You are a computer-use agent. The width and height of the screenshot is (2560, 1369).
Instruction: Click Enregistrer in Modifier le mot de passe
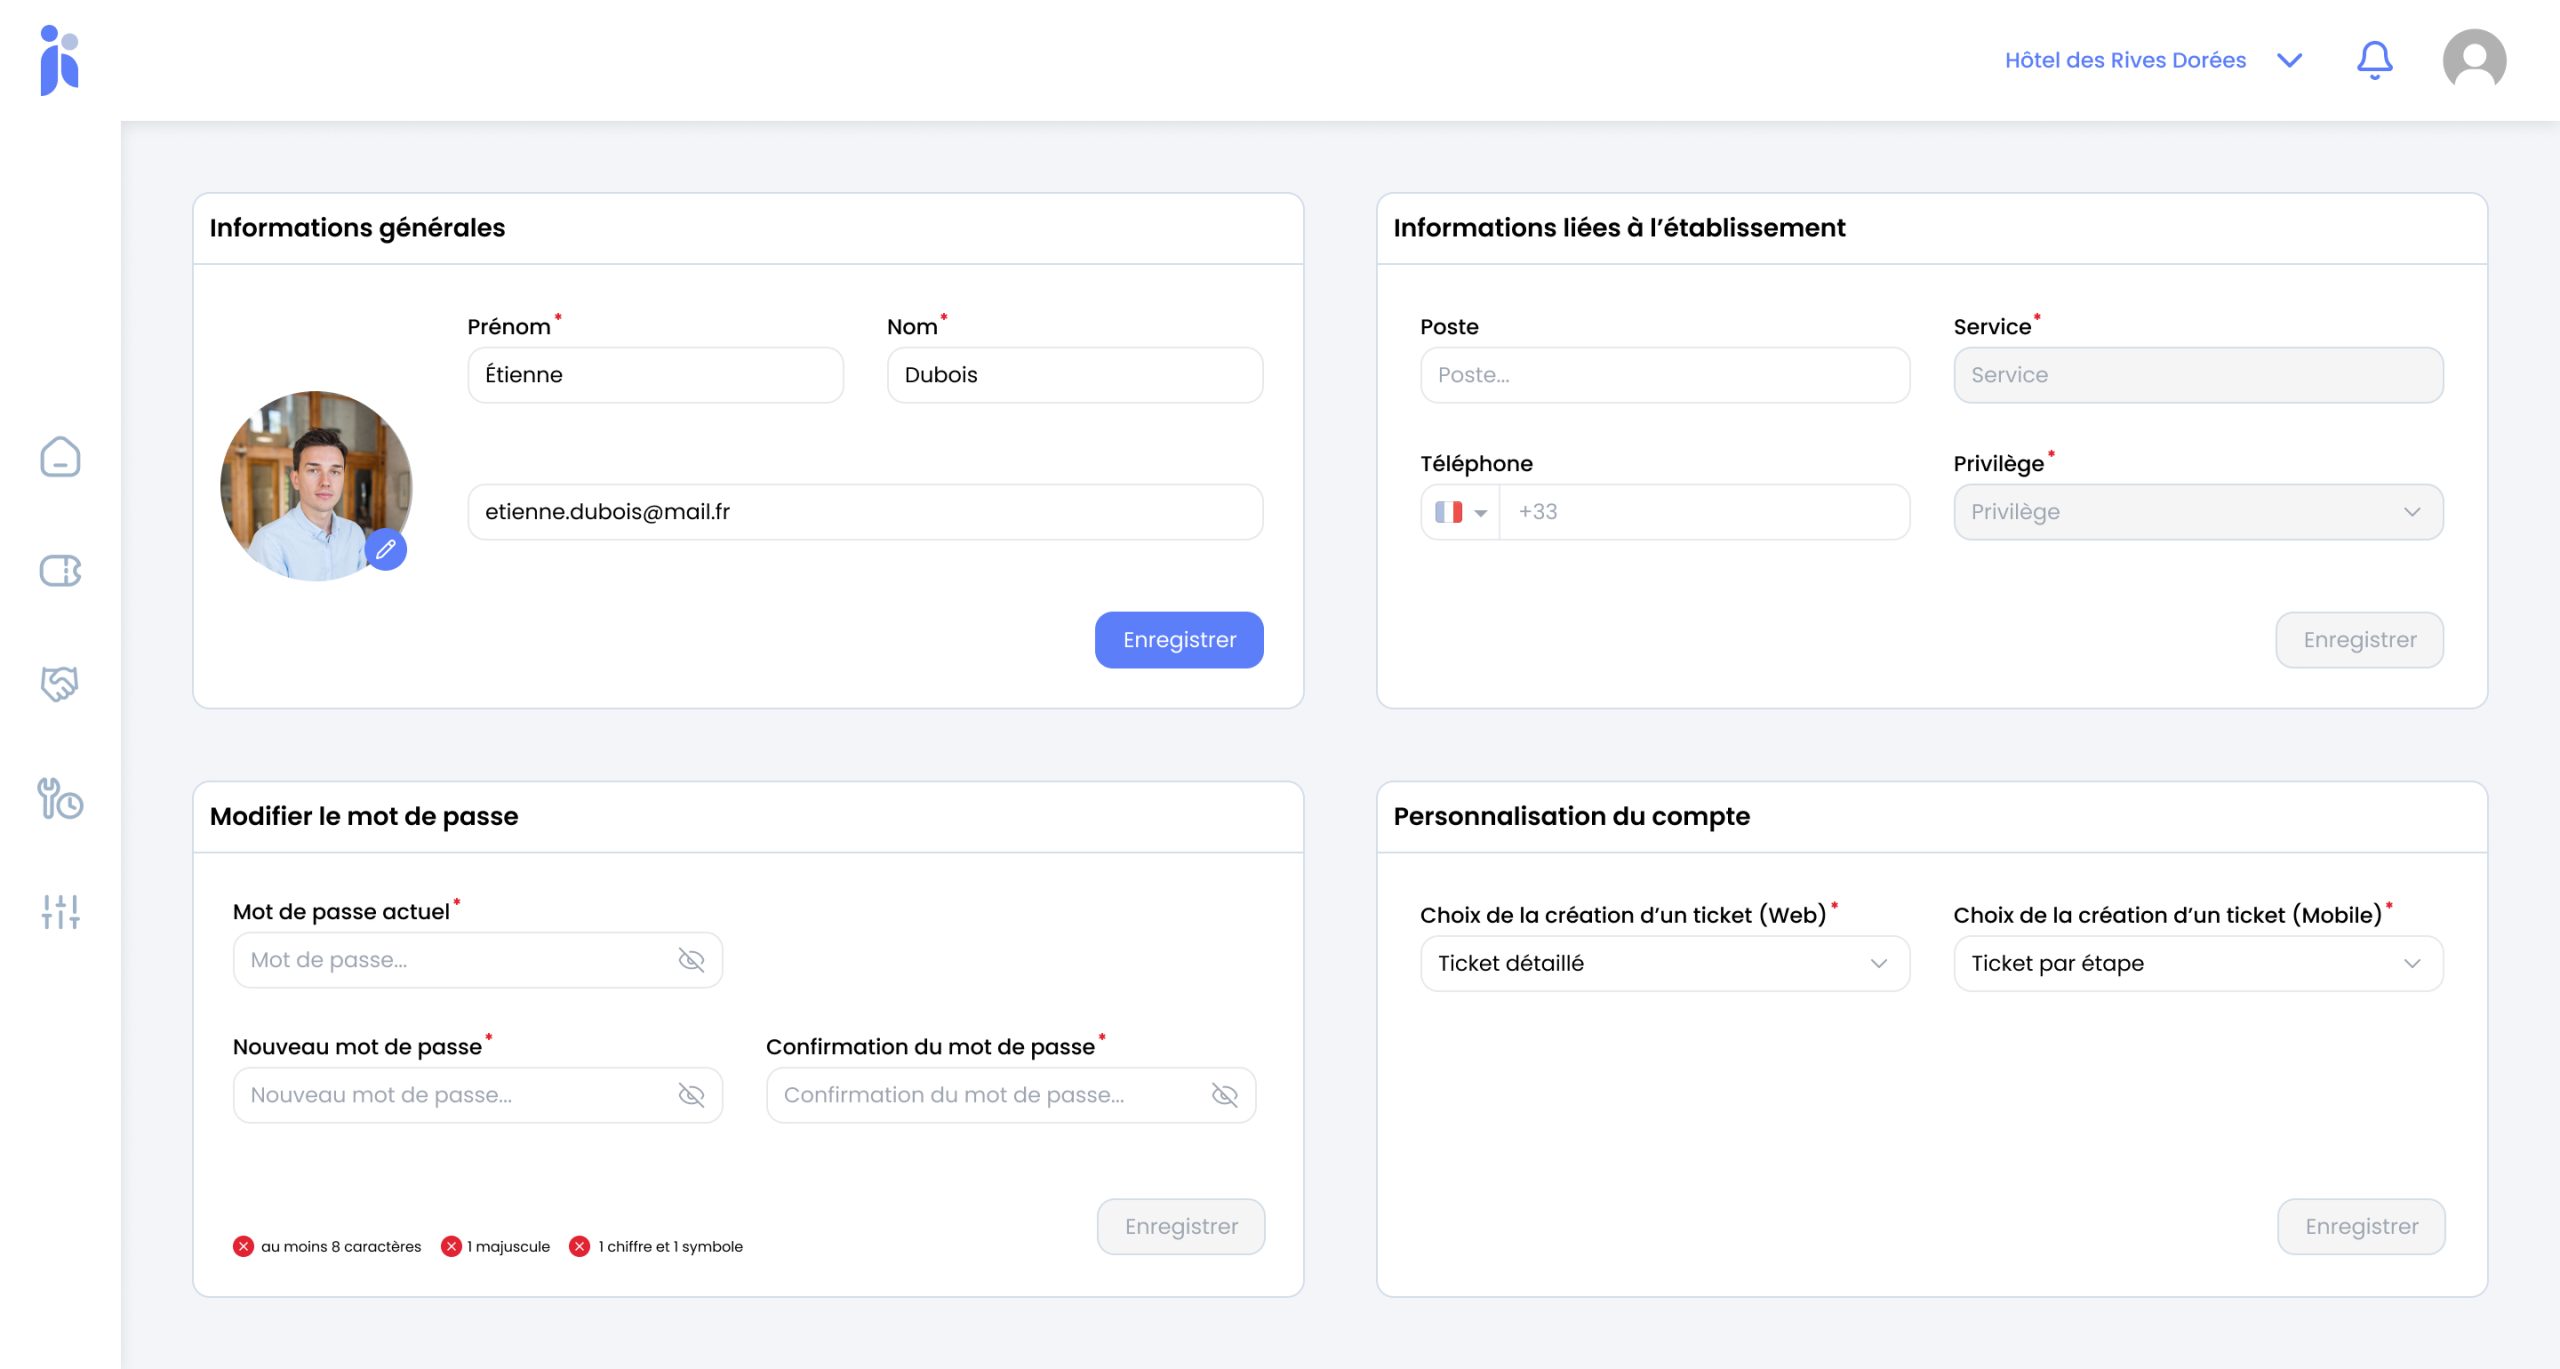(x=1181, y=1226)
